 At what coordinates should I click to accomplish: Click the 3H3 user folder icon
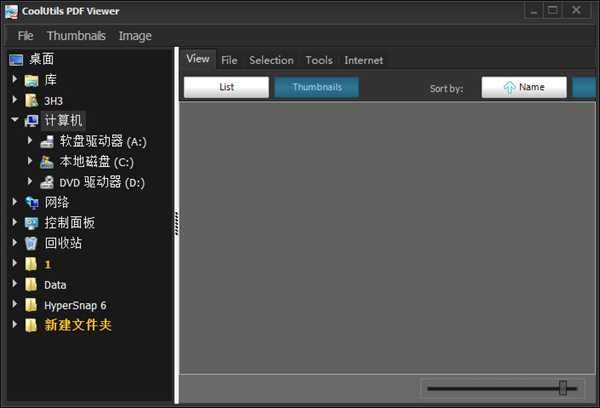[x=32, y=101]
